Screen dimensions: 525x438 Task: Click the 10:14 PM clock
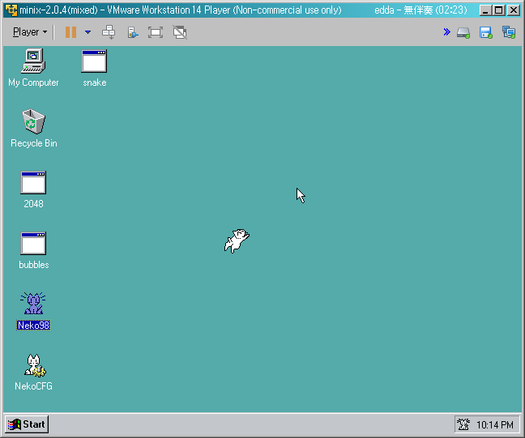click(495, 425)
